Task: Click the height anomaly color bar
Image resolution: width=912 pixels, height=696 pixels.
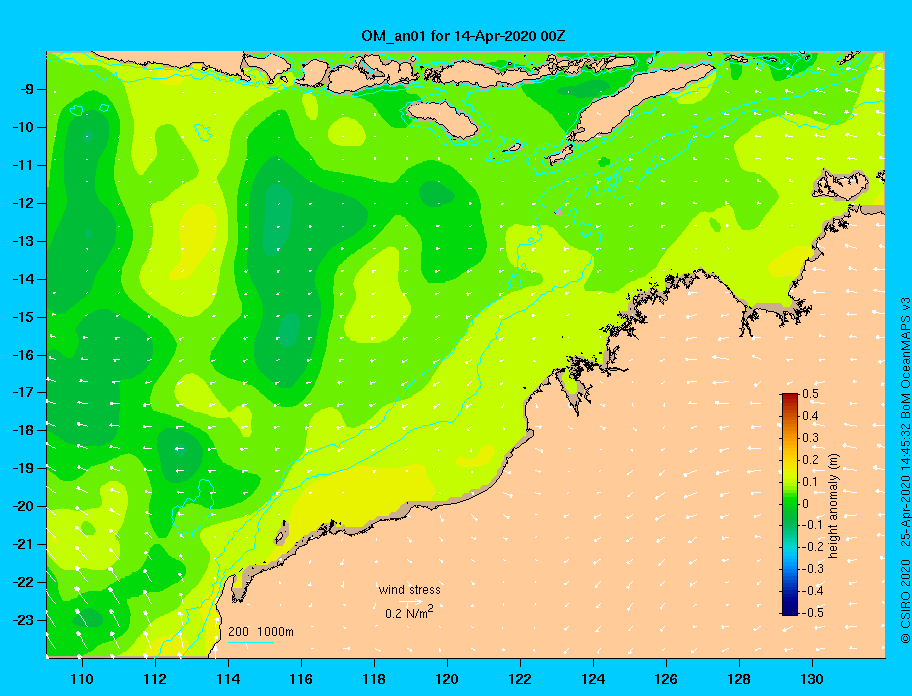Action: pos(790,504)
